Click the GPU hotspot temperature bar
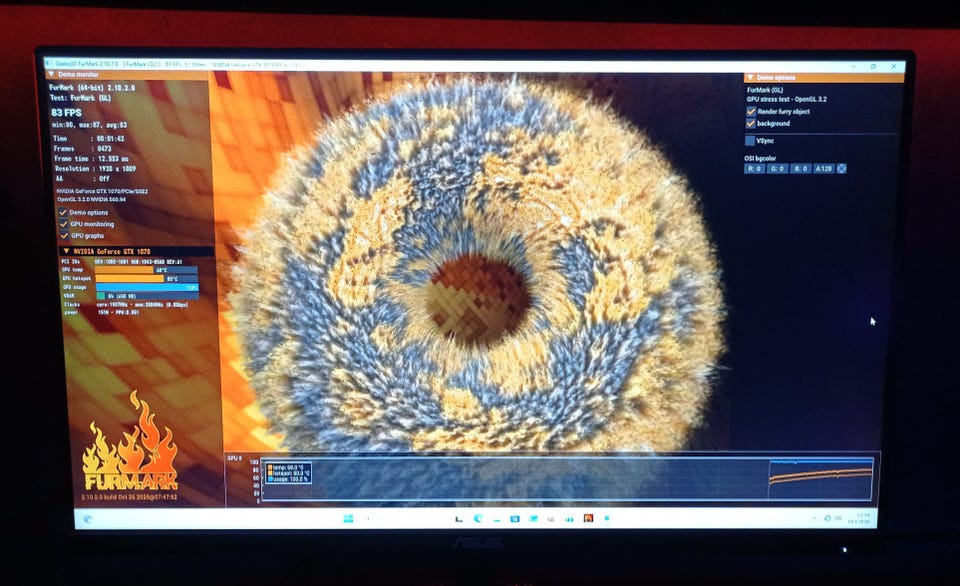960x586 pixels. [x=146, y=279]
